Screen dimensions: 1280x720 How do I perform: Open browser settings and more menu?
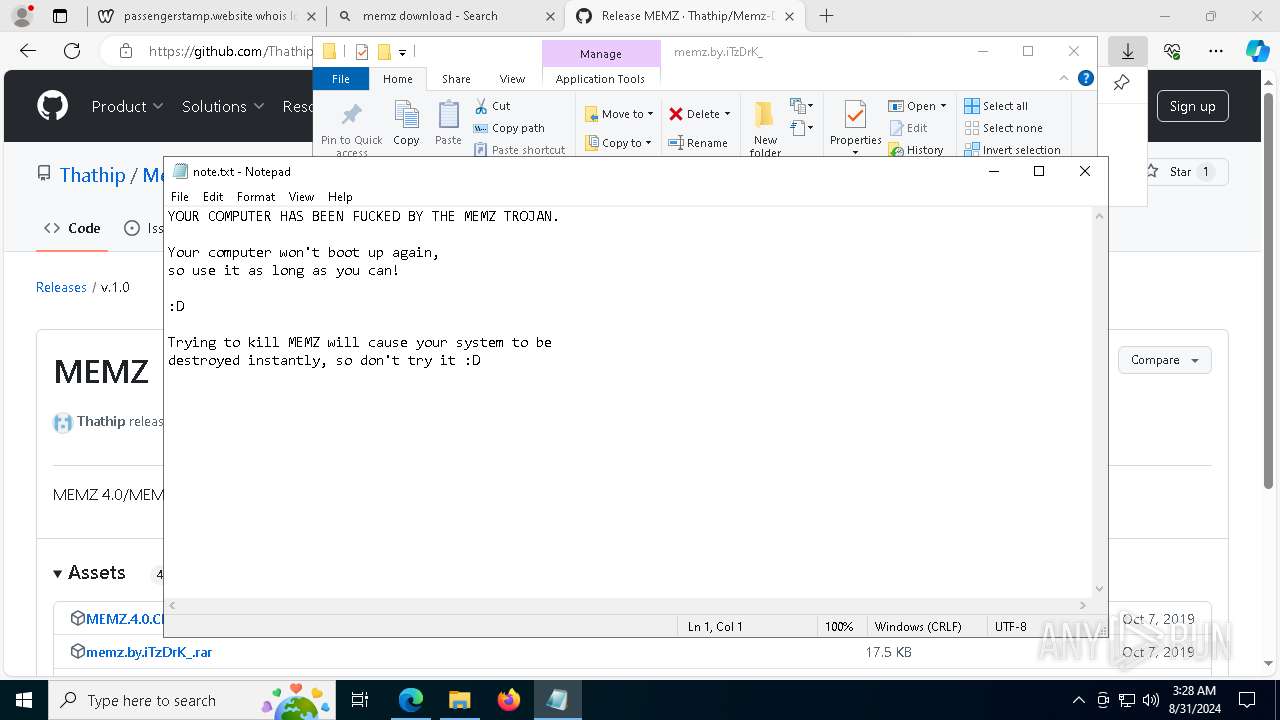[x=1216, y=51]
